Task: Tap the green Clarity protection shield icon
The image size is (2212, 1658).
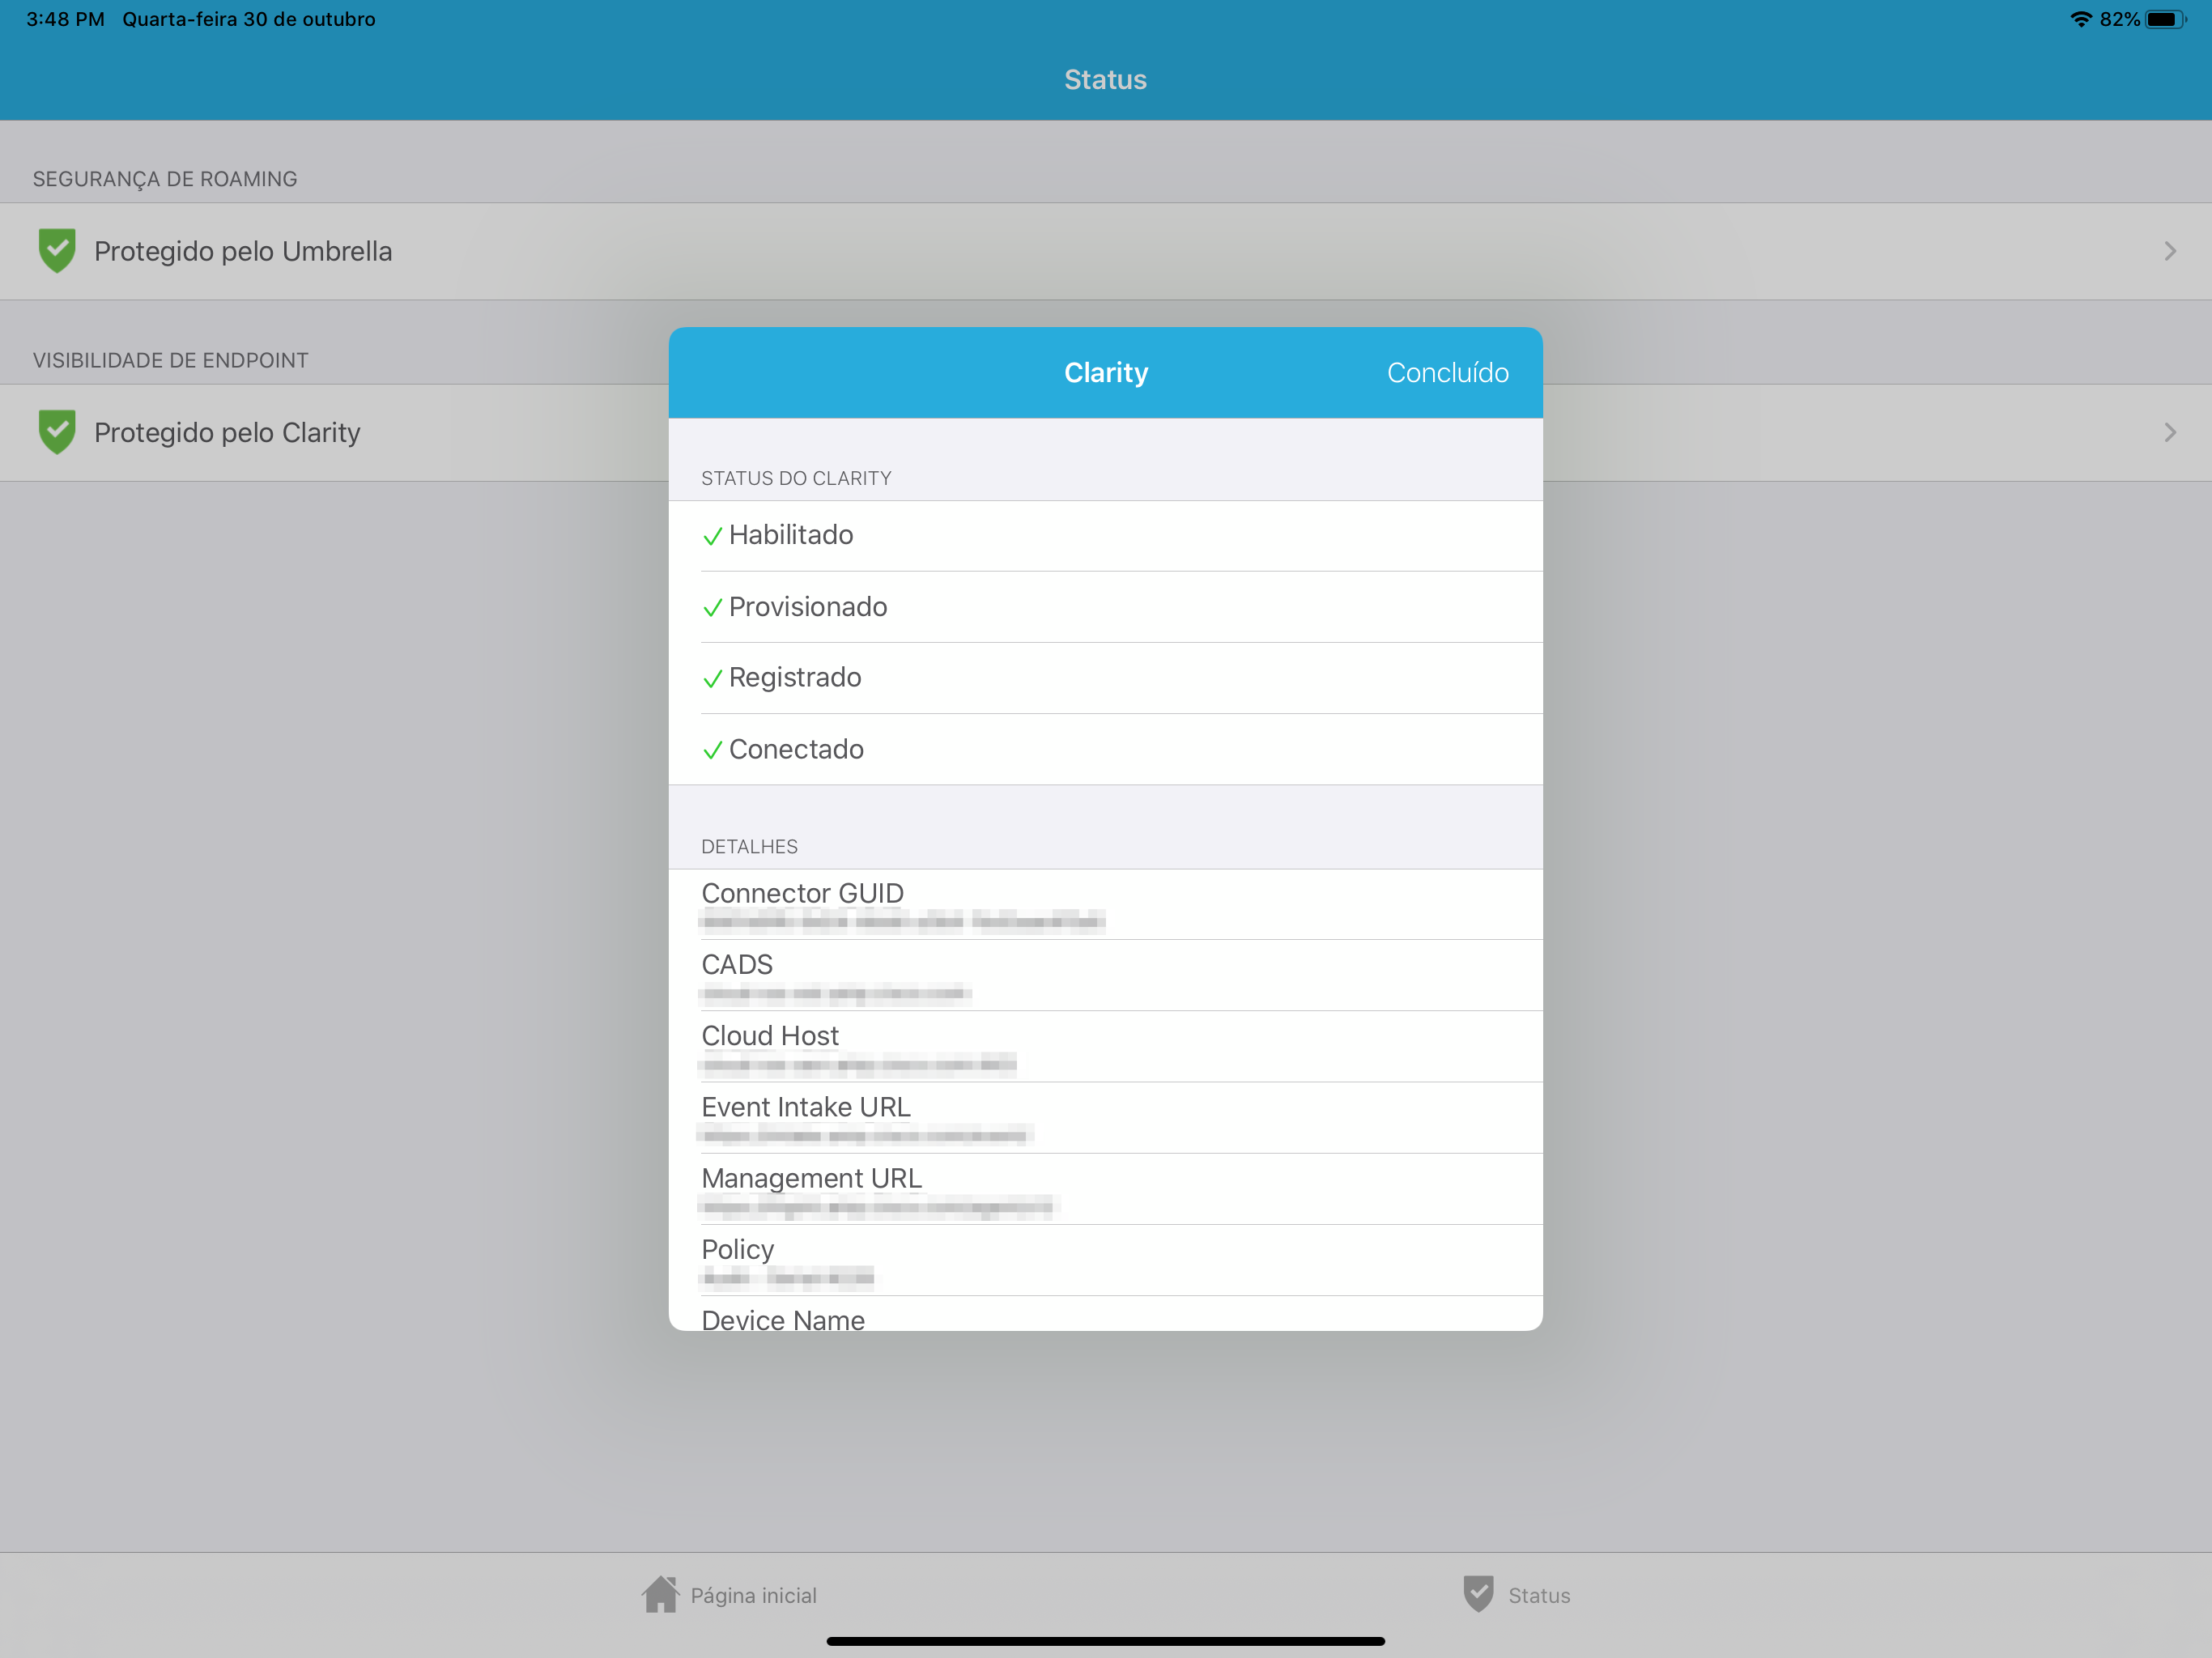Action: pos(57,432)
